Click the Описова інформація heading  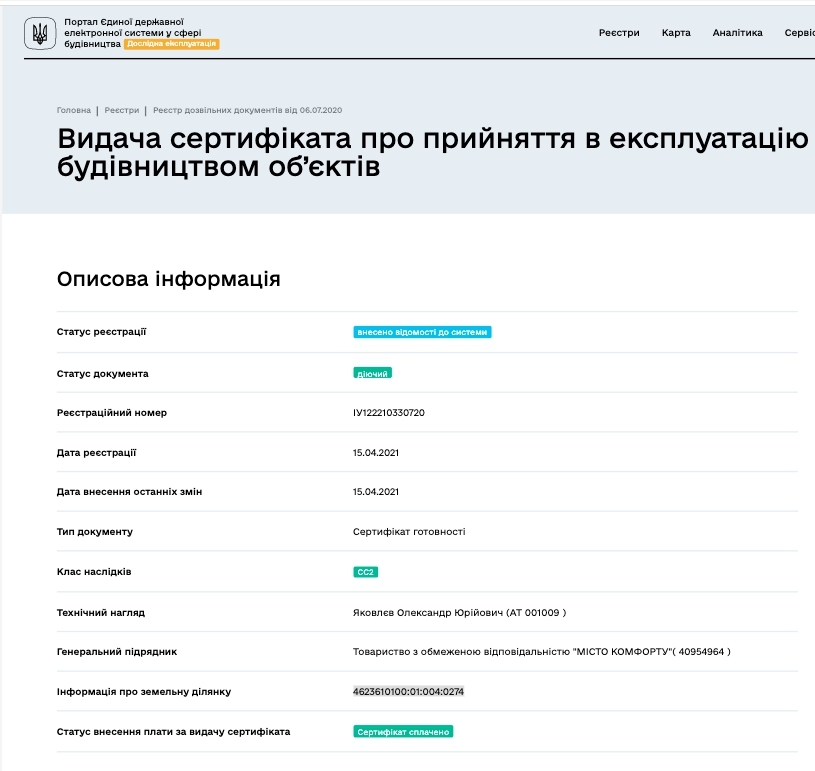[x=168, y=279]
